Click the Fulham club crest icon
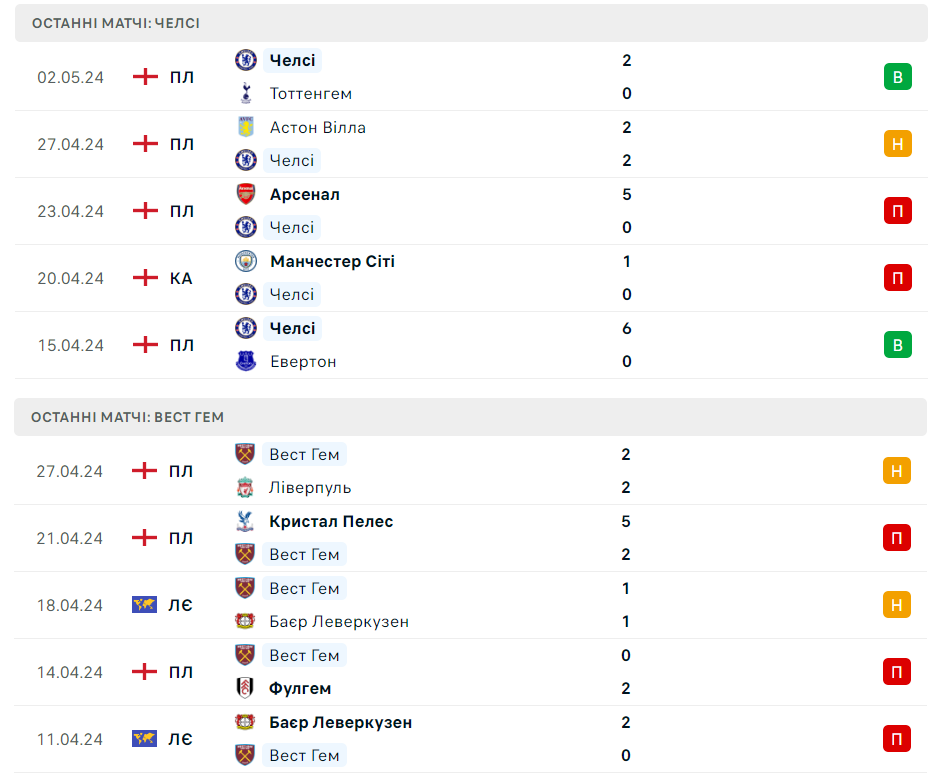 point(245,688)
